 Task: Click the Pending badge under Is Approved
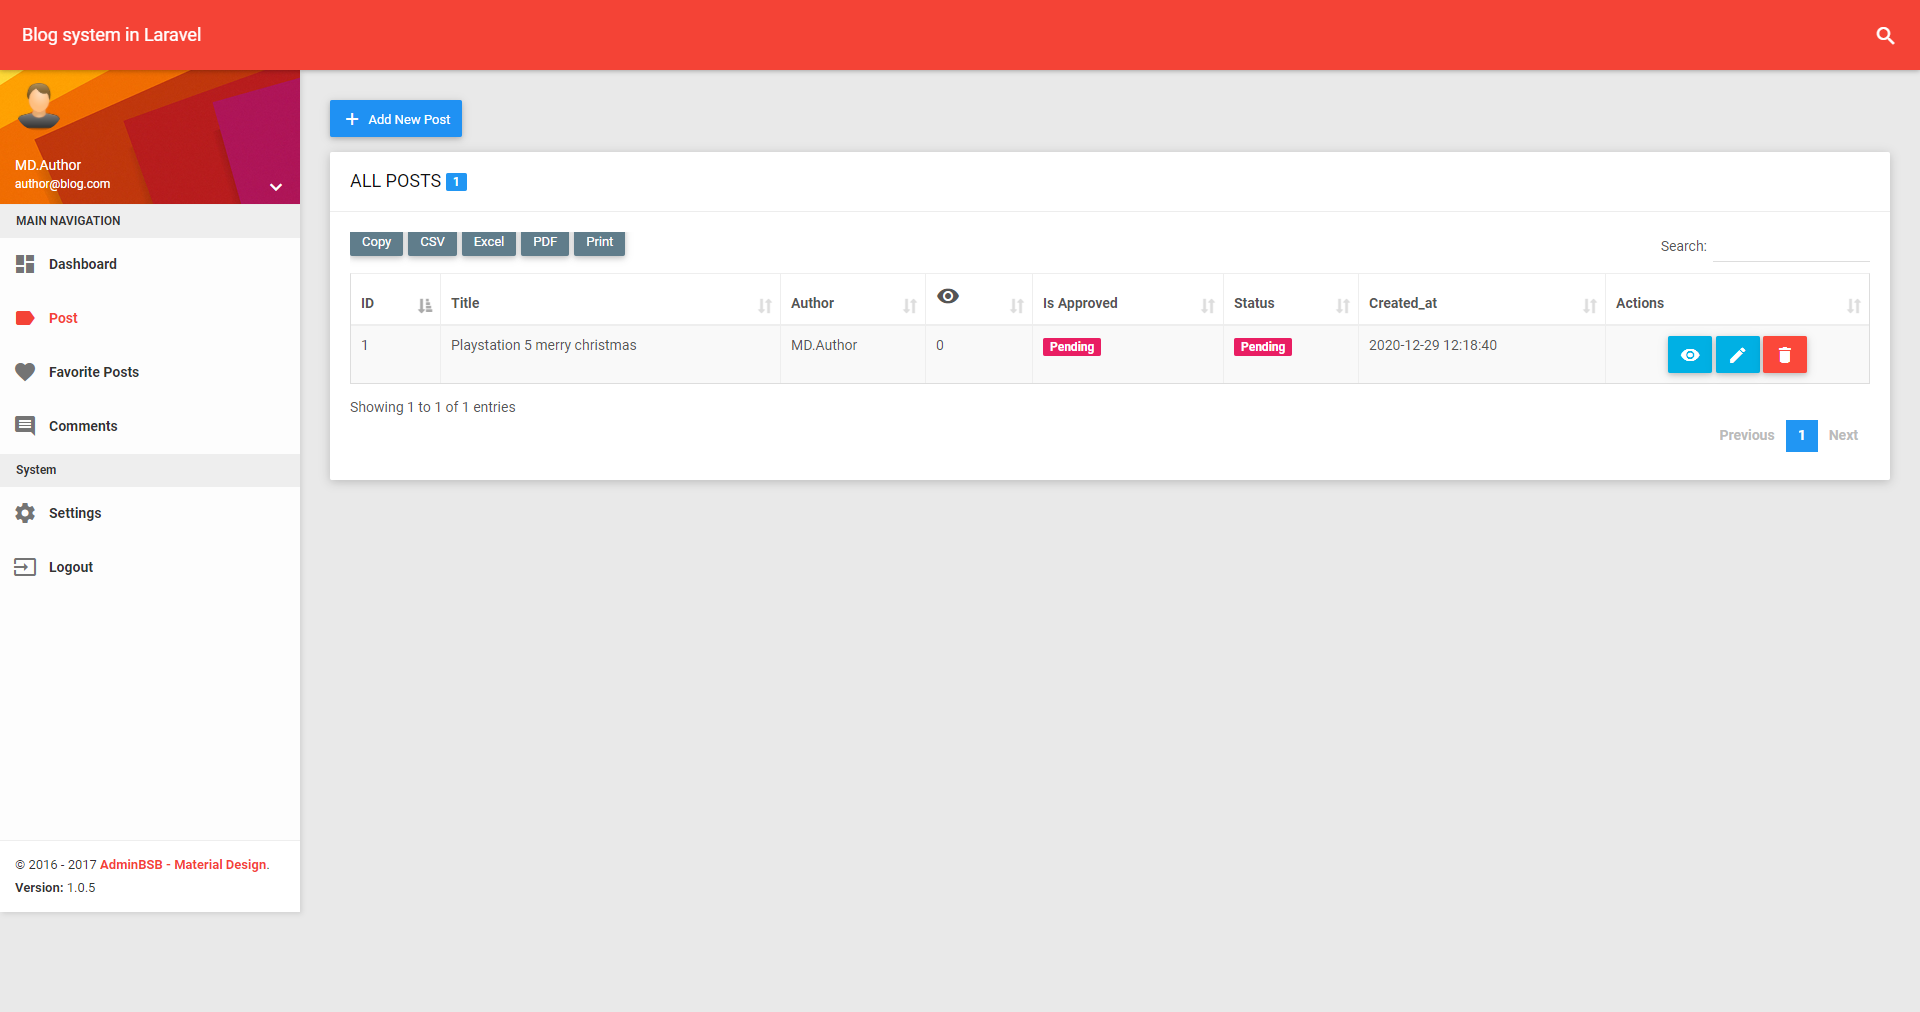[1072, 347]
